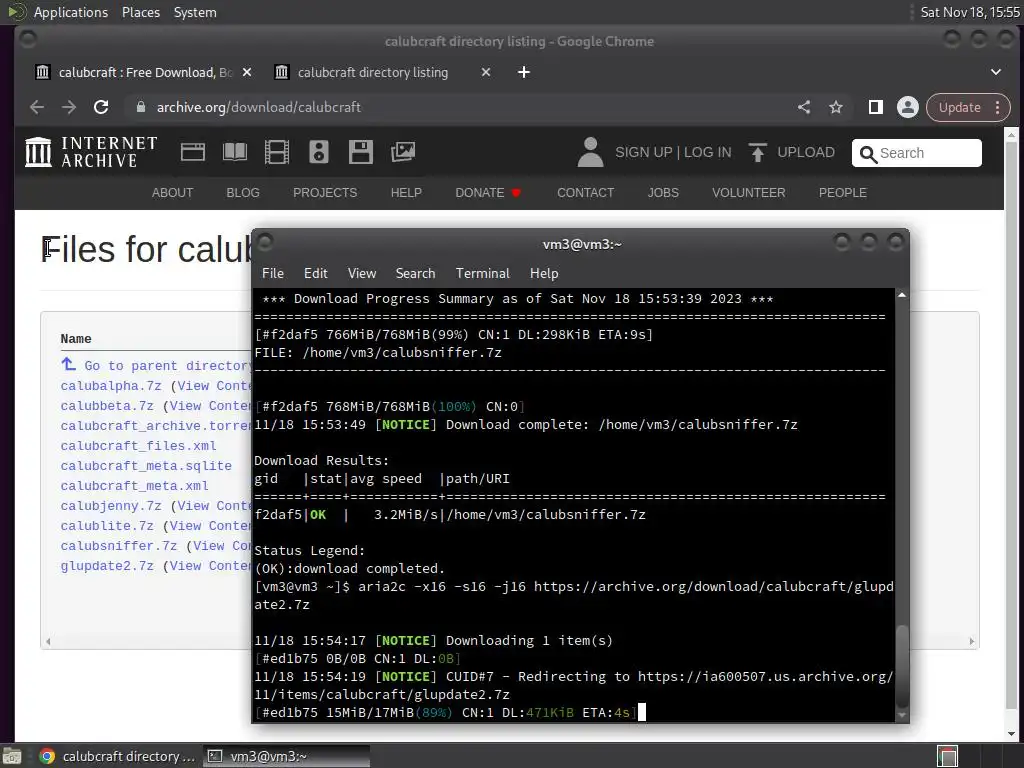
Task: Open terminal Search menu
Action: (415, 273)
